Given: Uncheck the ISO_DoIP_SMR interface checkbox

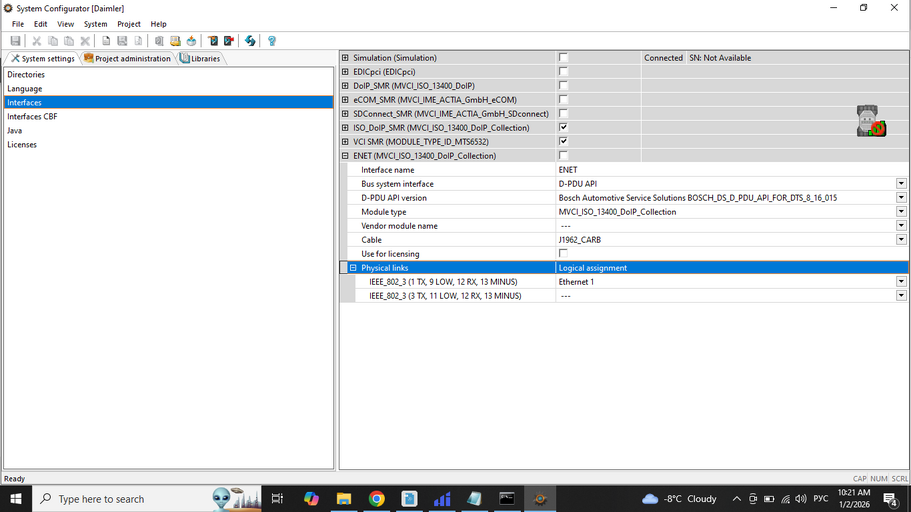Looking at the screenshot, I should [x=563, y=127].
